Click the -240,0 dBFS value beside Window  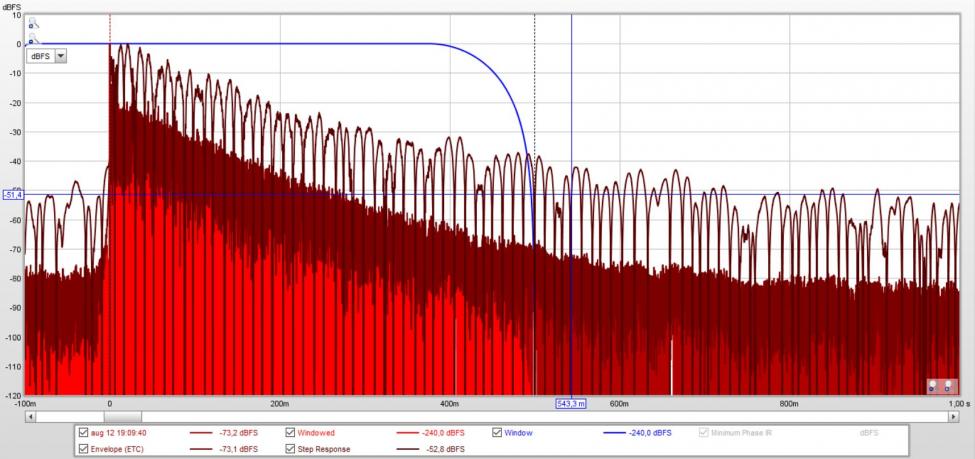point(650,432)
